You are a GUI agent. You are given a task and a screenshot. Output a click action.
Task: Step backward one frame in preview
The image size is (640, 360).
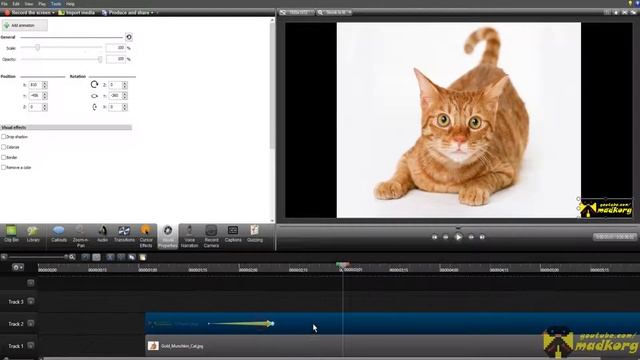click(446, 237)
